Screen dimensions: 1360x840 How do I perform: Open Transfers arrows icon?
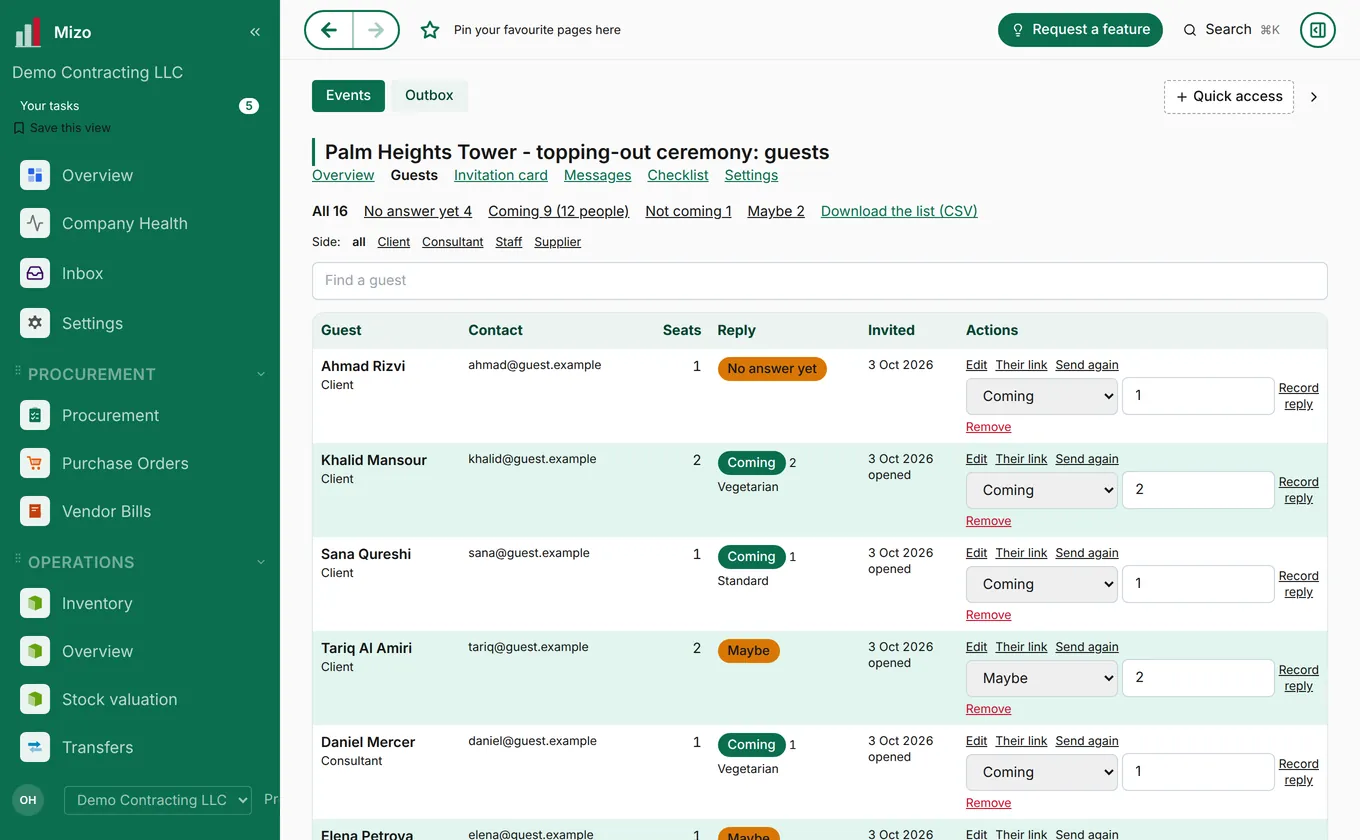click(35, 747)
